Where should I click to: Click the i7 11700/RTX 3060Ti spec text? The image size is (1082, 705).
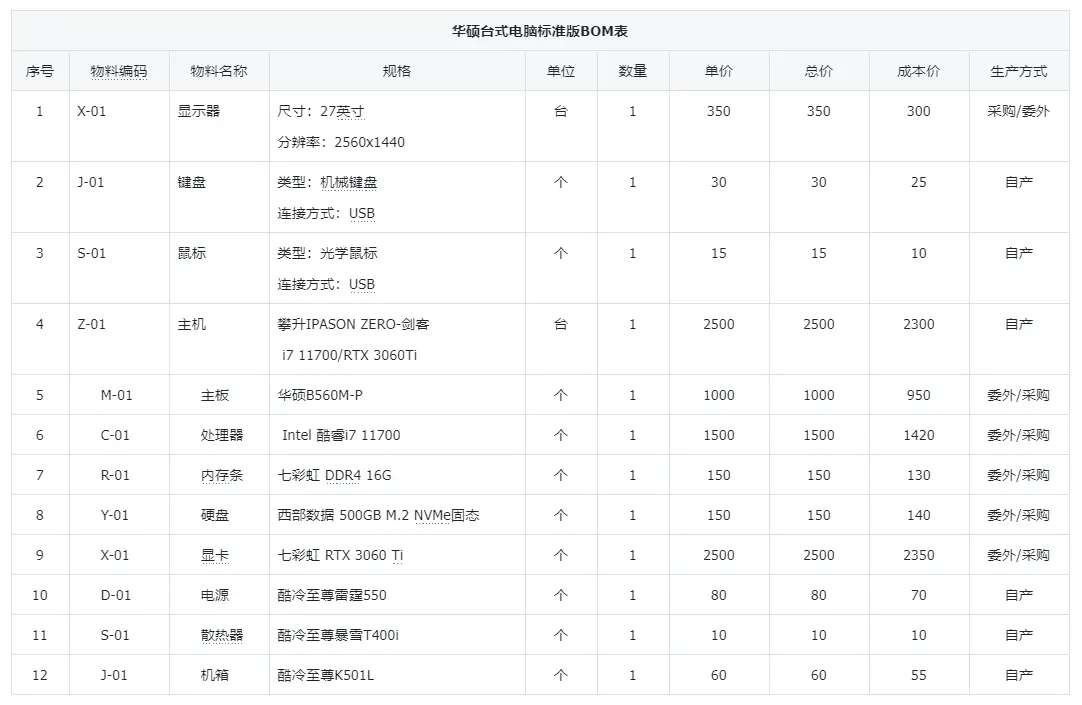[x=349, y=355]
